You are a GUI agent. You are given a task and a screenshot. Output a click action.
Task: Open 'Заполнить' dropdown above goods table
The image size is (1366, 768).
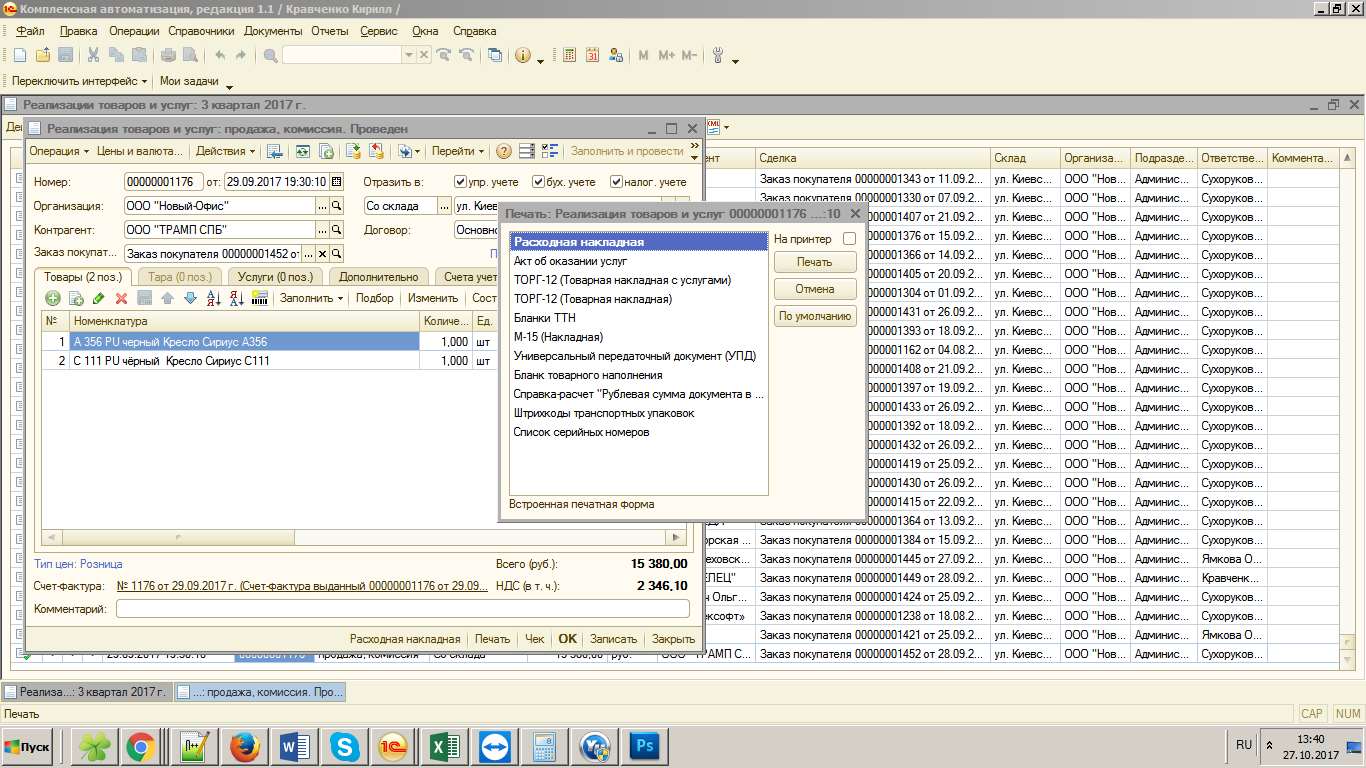coord(311,298)
